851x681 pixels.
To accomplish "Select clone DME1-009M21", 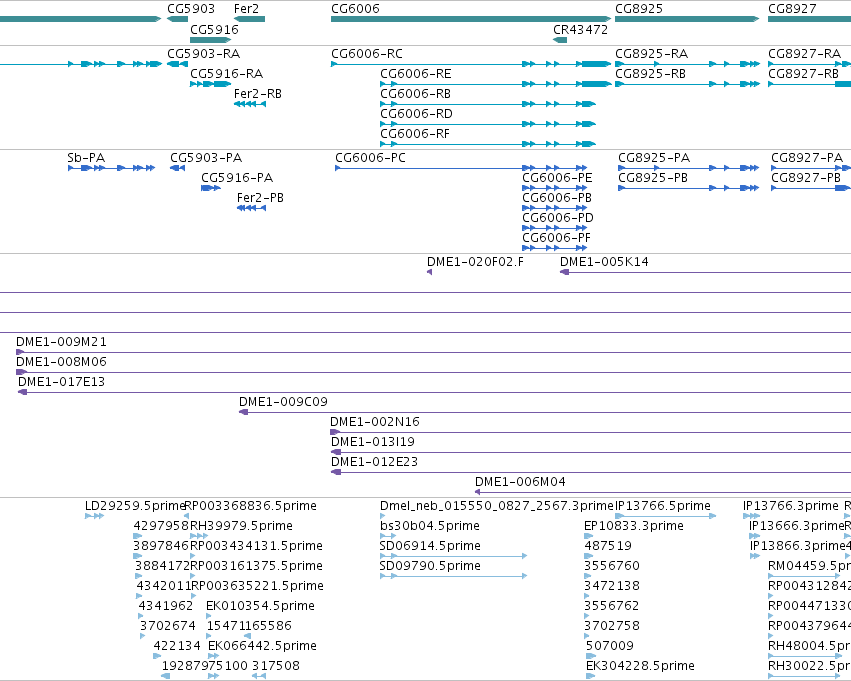I will click(x=61, y=342).
